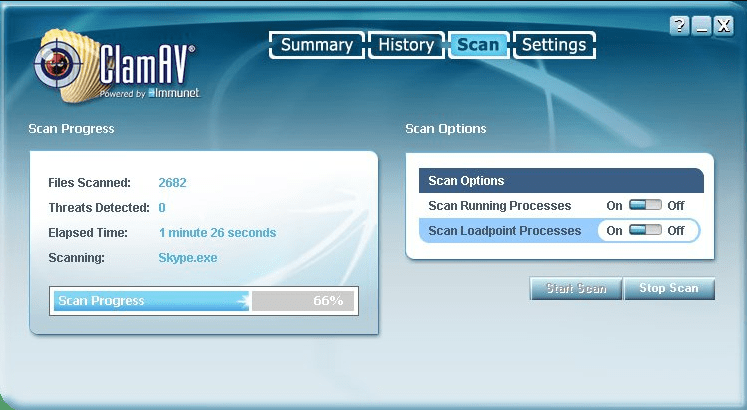Select the Scan tab
747x410 pixels.
(x=477, y=45)
